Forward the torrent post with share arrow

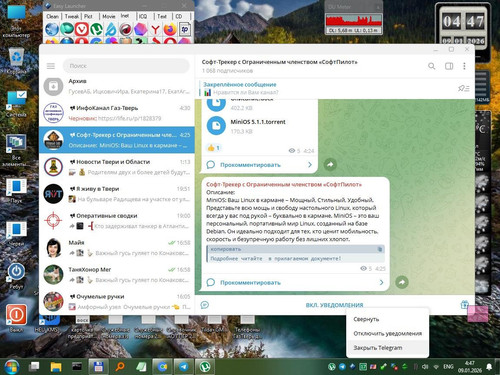tap(330, 164)
